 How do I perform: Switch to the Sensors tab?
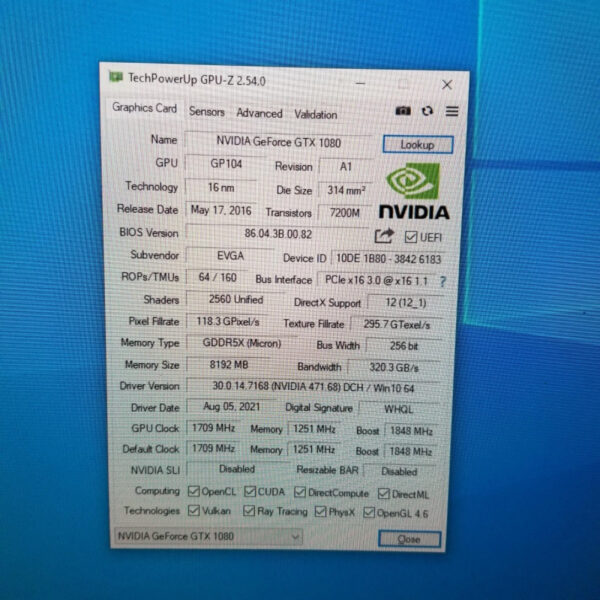207,112
